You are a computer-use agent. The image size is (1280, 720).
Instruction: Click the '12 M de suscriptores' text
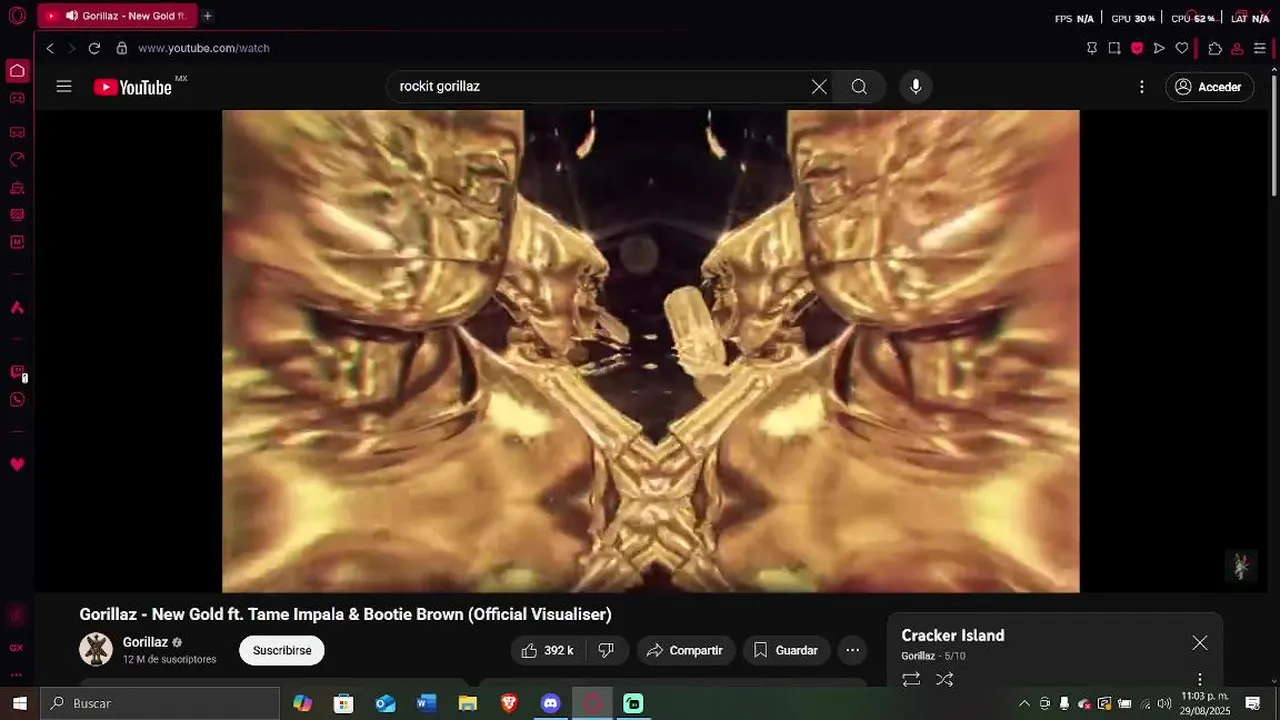[x=169, y=660]
